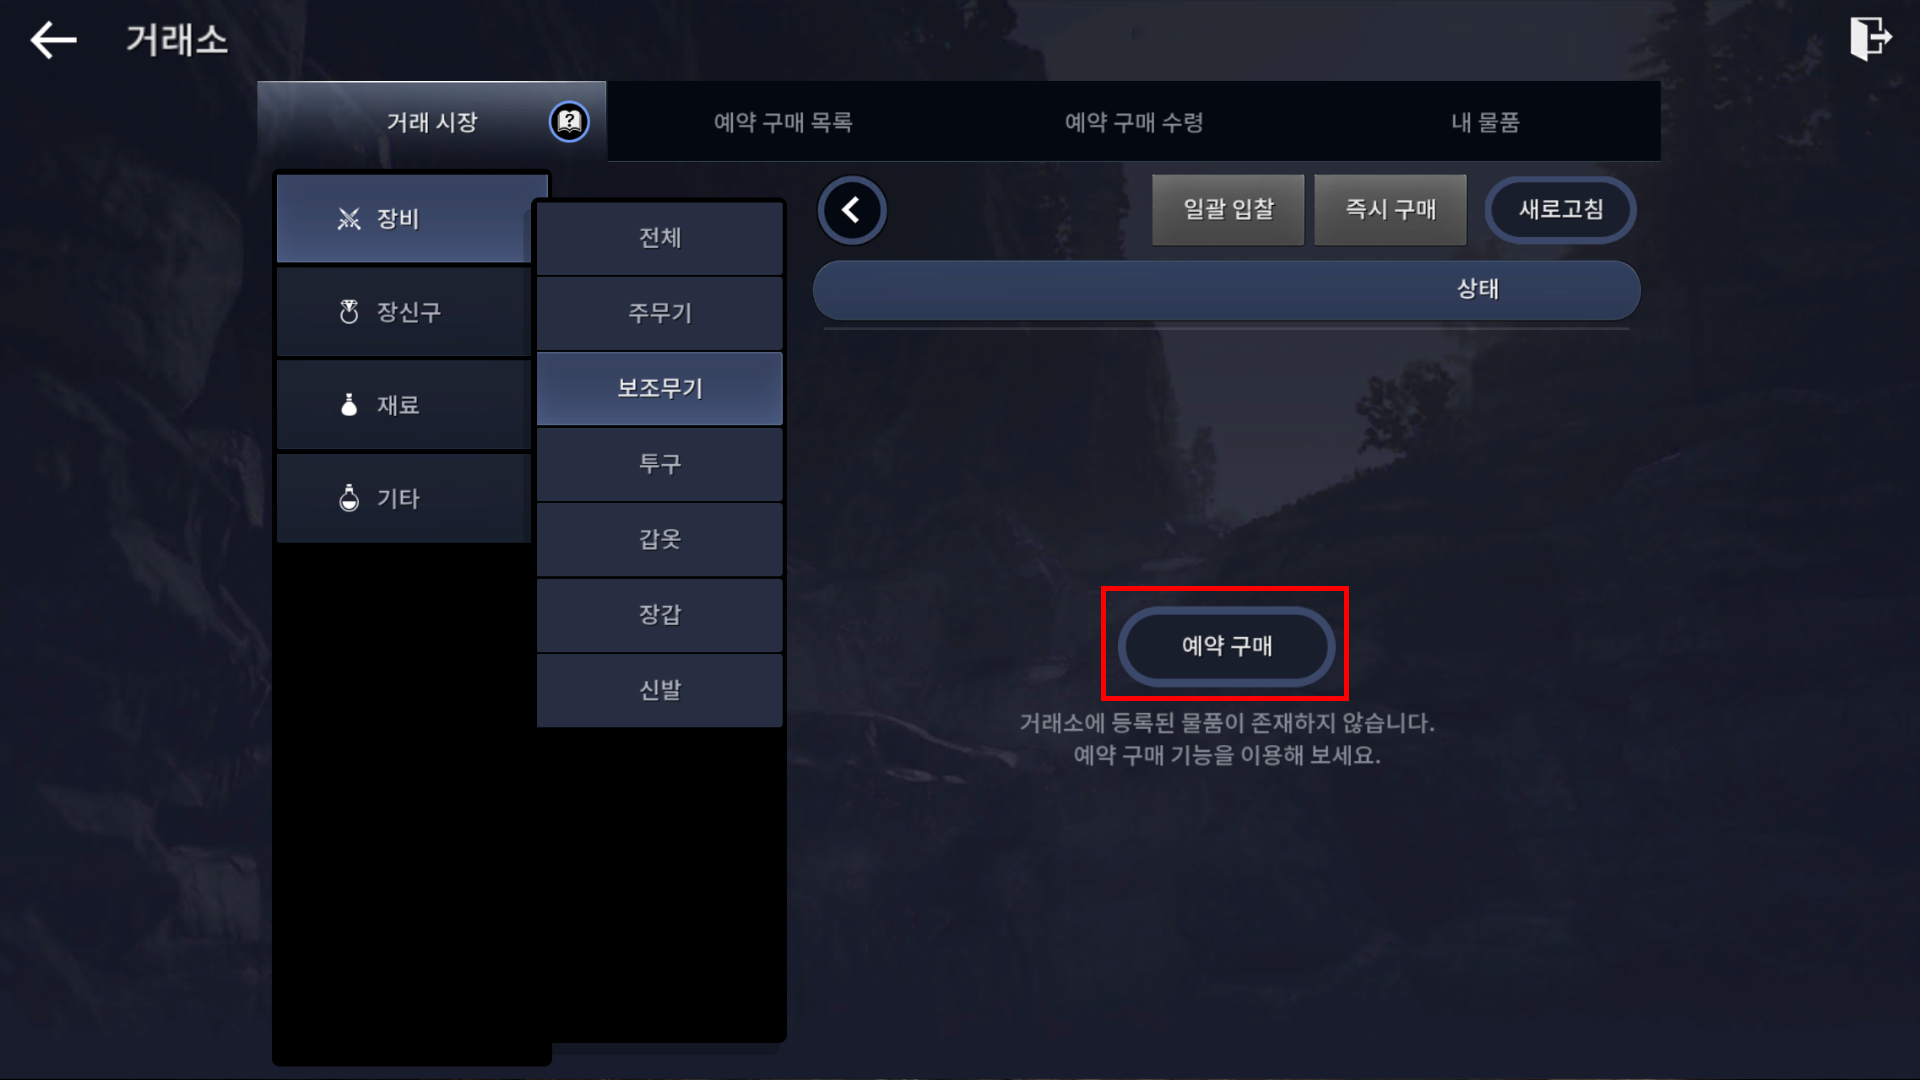Click the exit door icon at top right

coord(1870,39)
